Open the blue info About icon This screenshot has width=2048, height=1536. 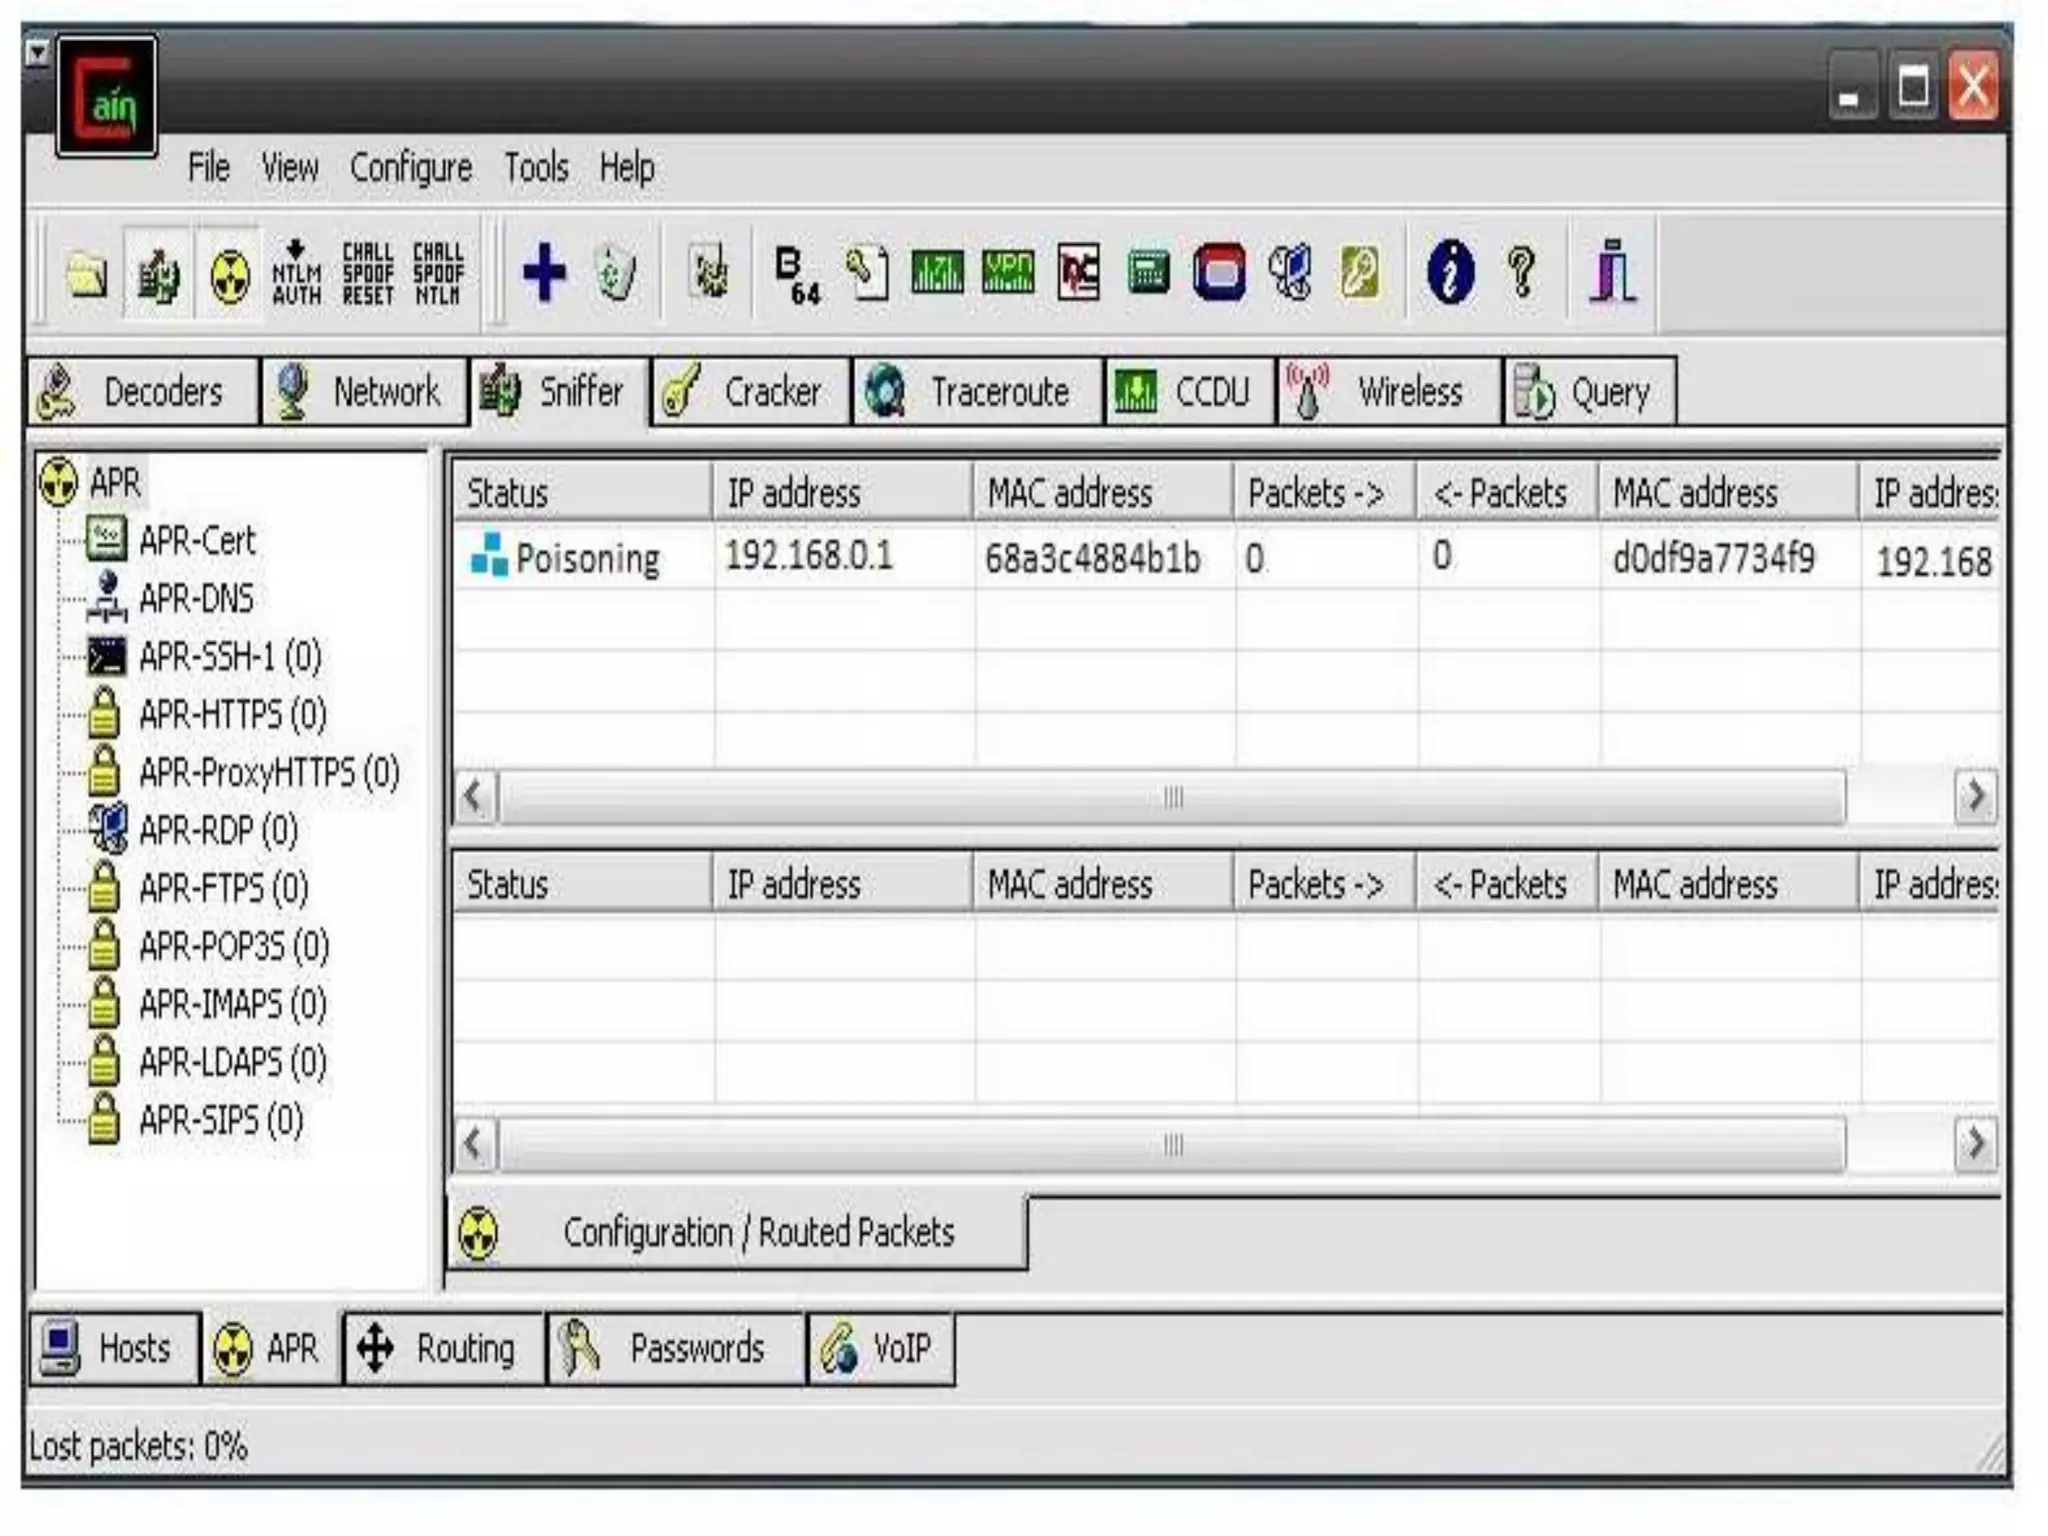click(x=1450, y=272)
